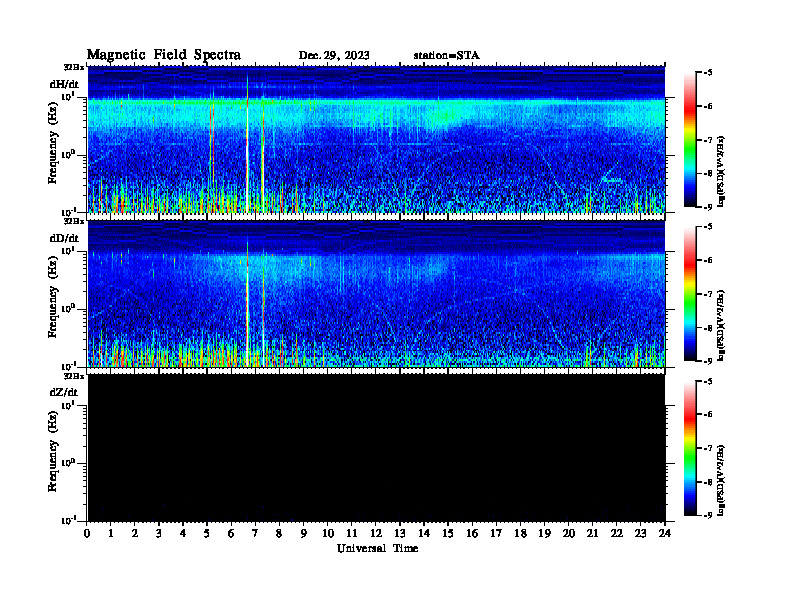Click the "Magnetic Field Spectra" title
792x612 pixels.
pyautogui.click(x=164, y=55)
